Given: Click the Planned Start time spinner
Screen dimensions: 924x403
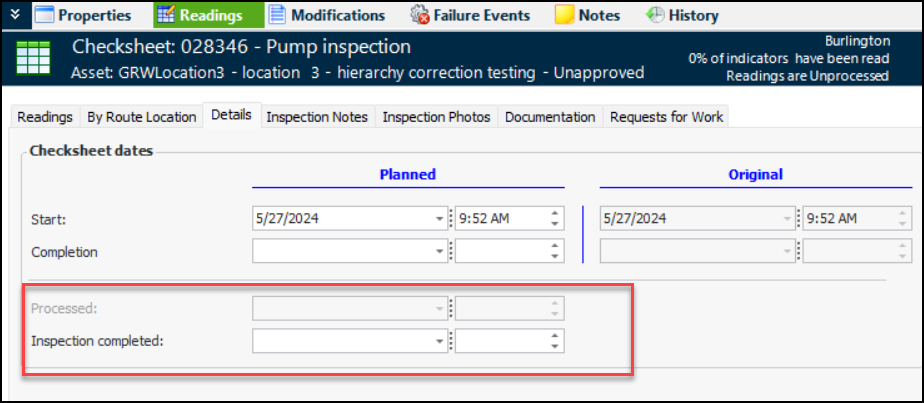Looking at the screenshot, I should 554,219.
